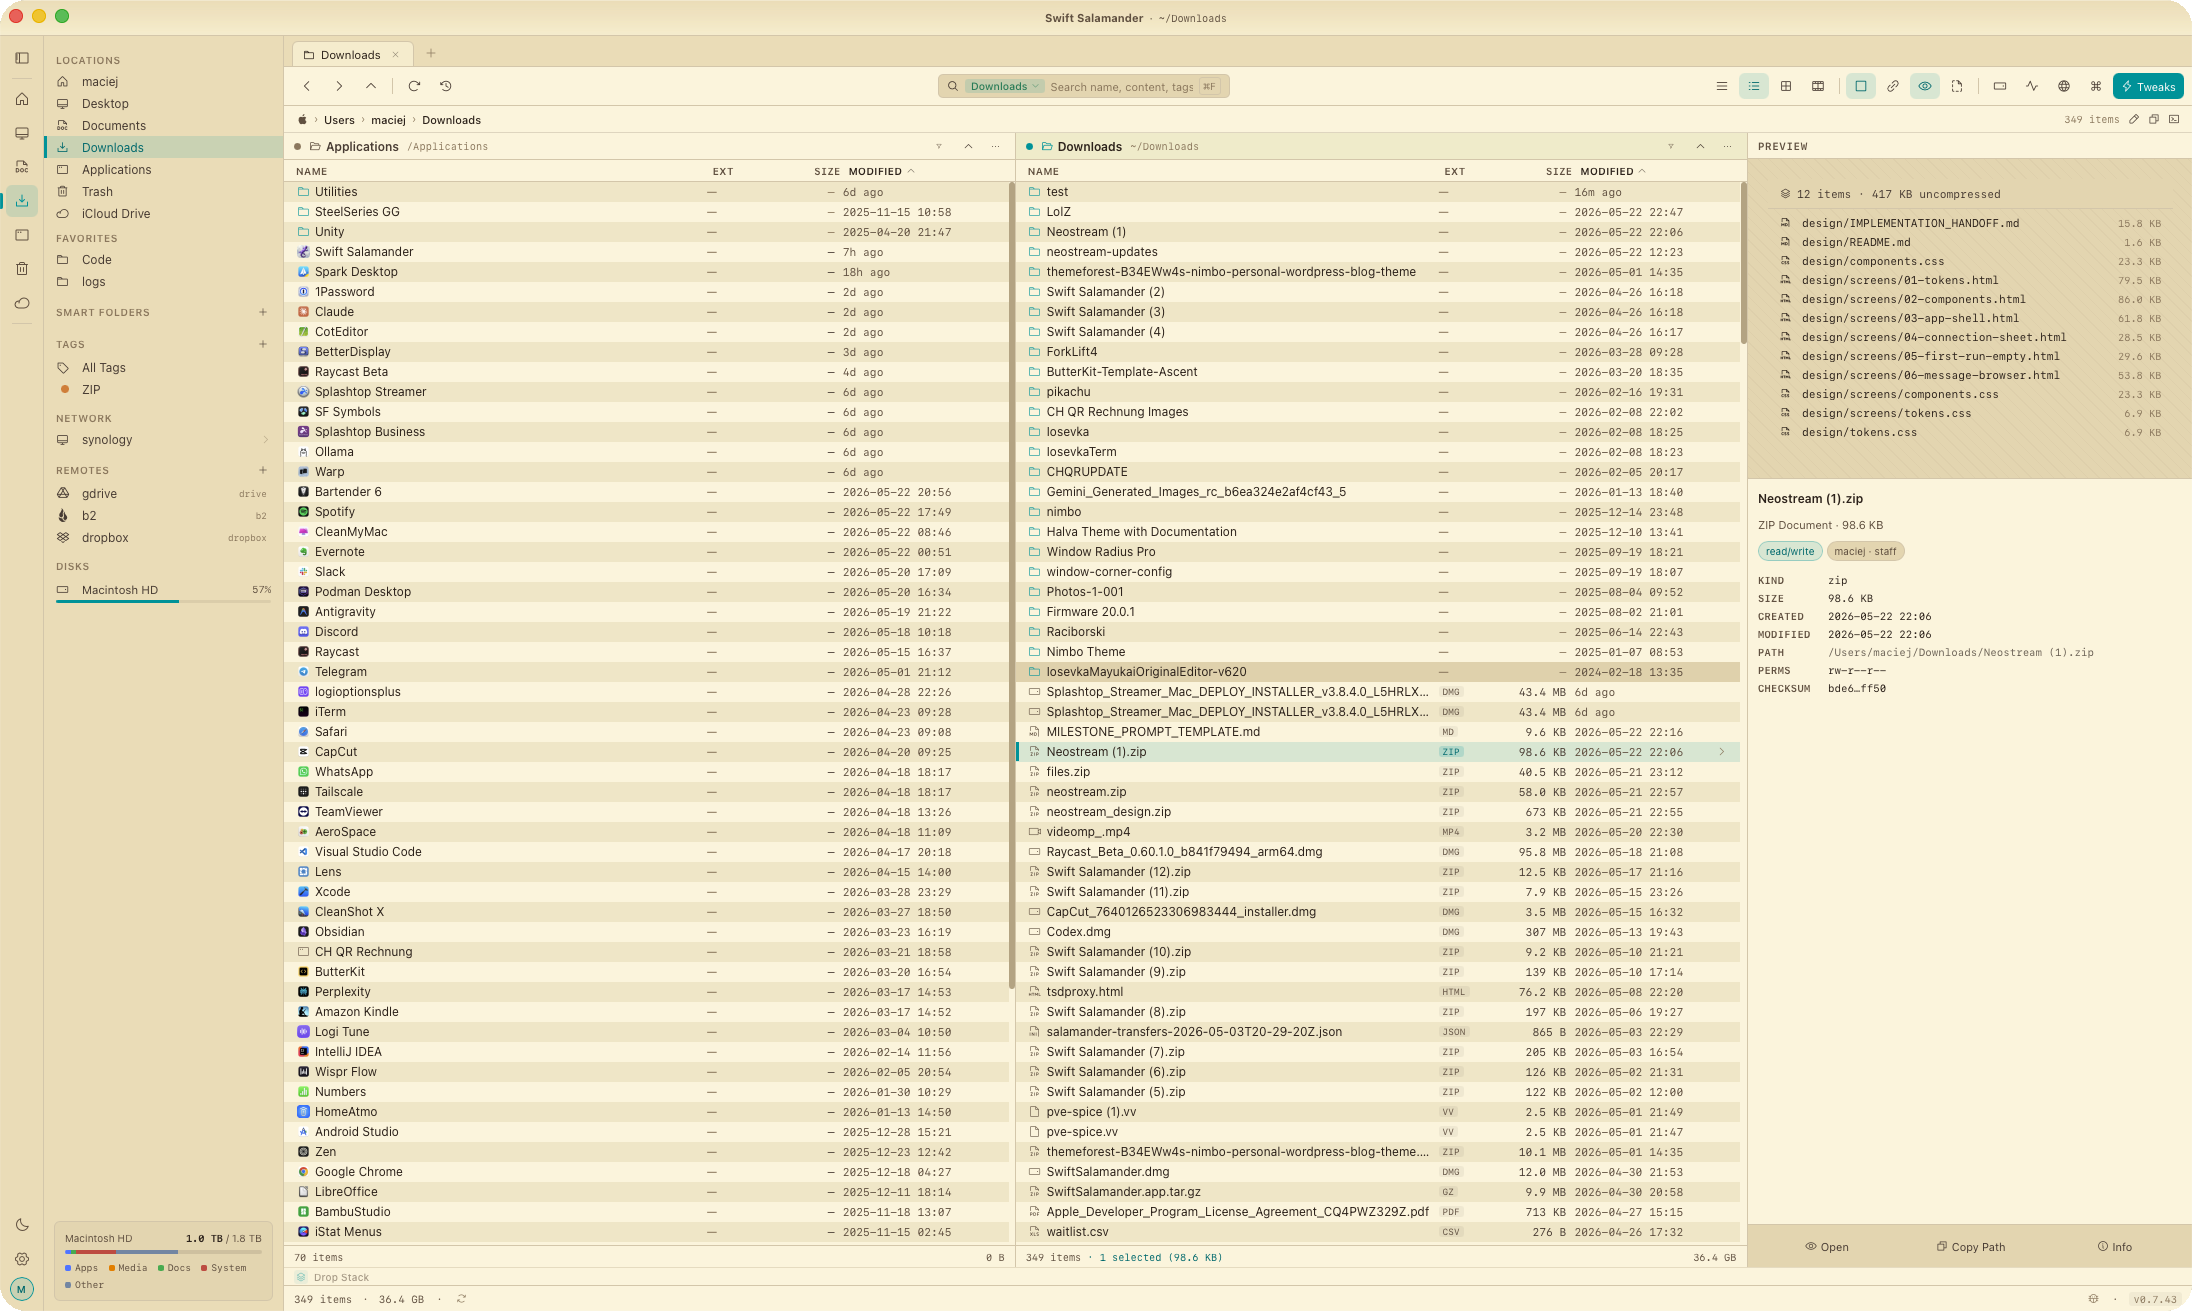
Task: Click the rectangle drive icon in toolbar
Action: pos(2000,86)
